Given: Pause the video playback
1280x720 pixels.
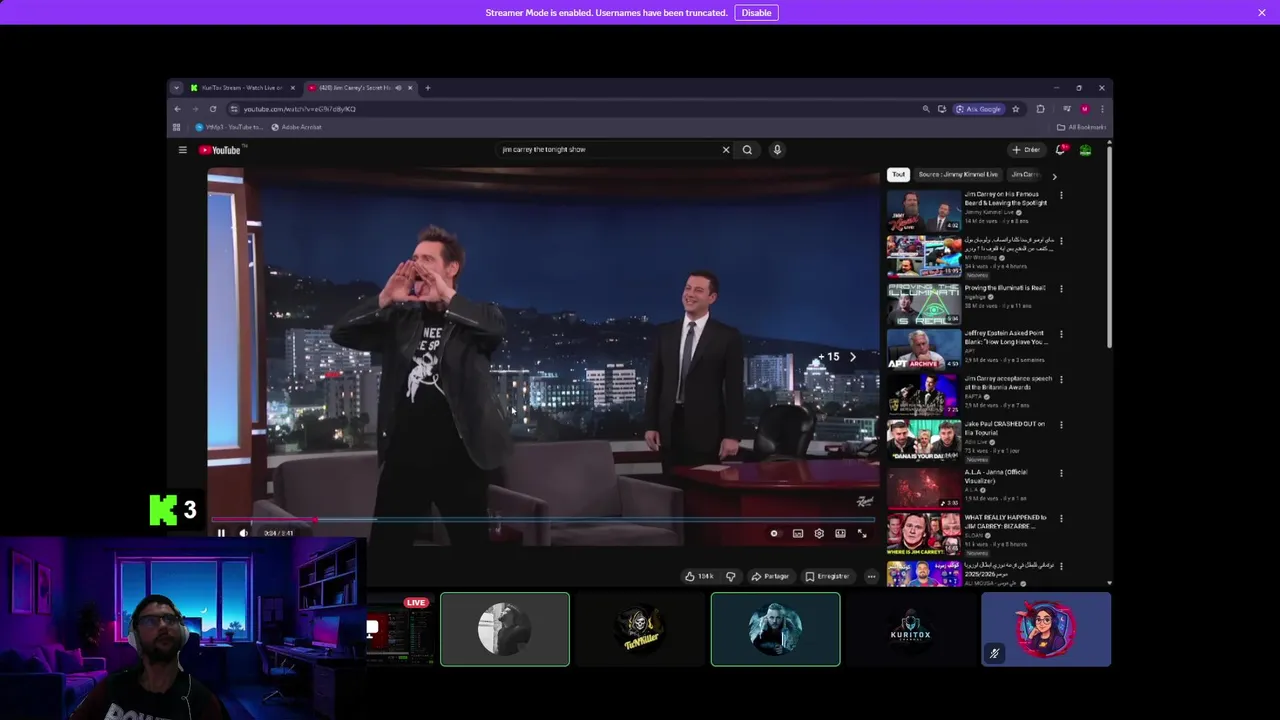Looking at the screenshot, I should coord(221,533).
